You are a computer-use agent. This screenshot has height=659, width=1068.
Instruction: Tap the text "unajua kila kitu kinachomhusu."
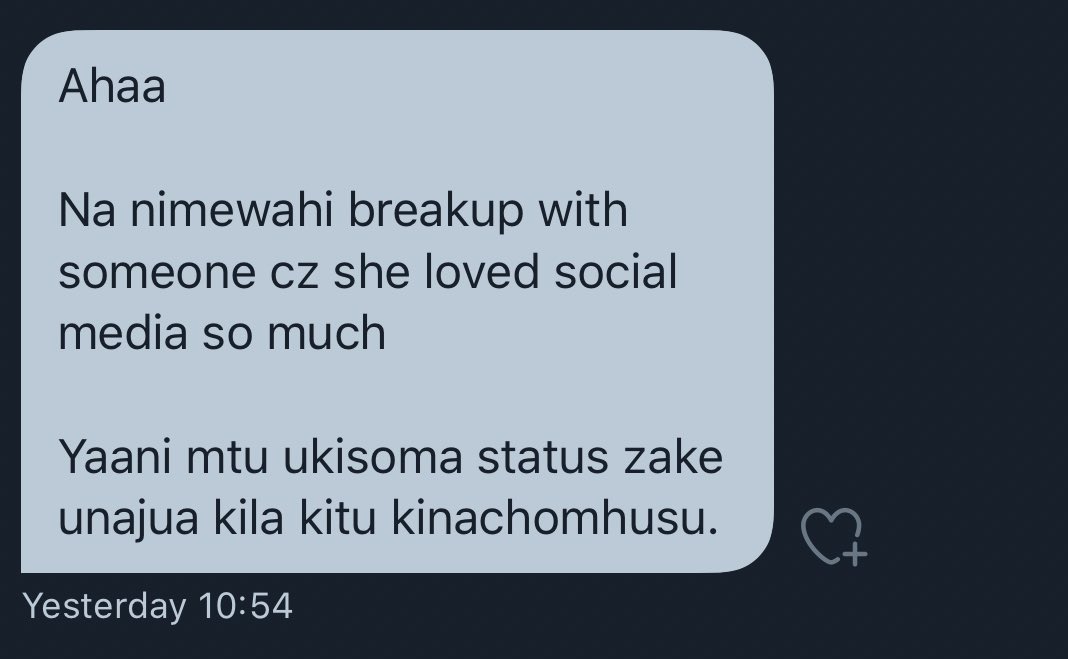point(388,519)
